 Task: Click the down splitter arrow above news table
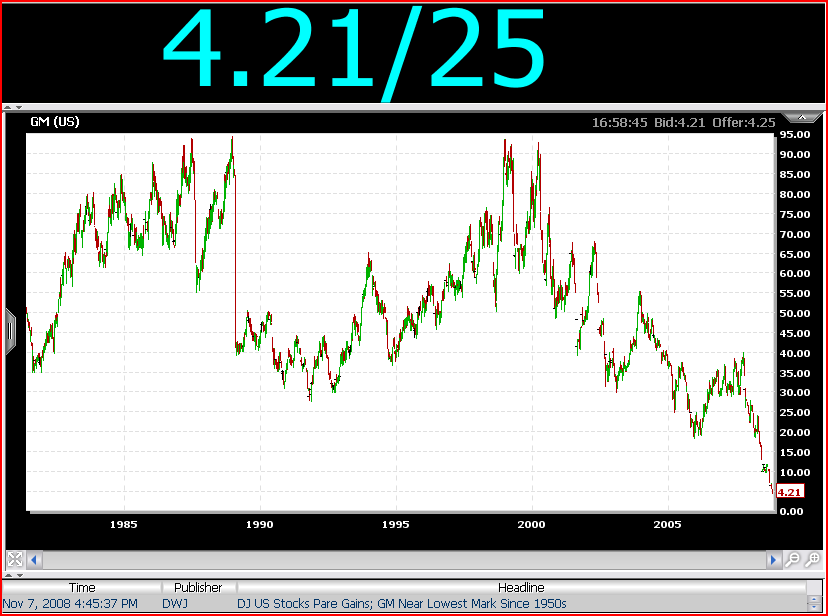coord(18,575)
